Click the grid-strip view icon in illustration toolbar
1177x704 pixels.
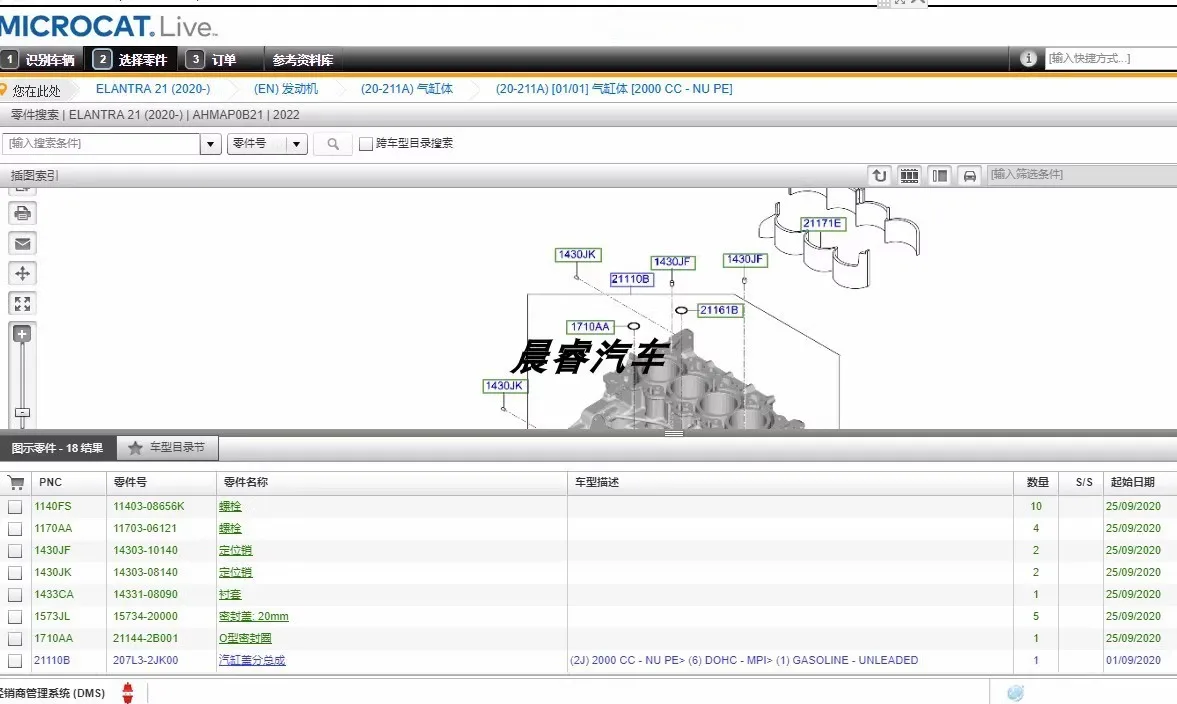[909, 176]
